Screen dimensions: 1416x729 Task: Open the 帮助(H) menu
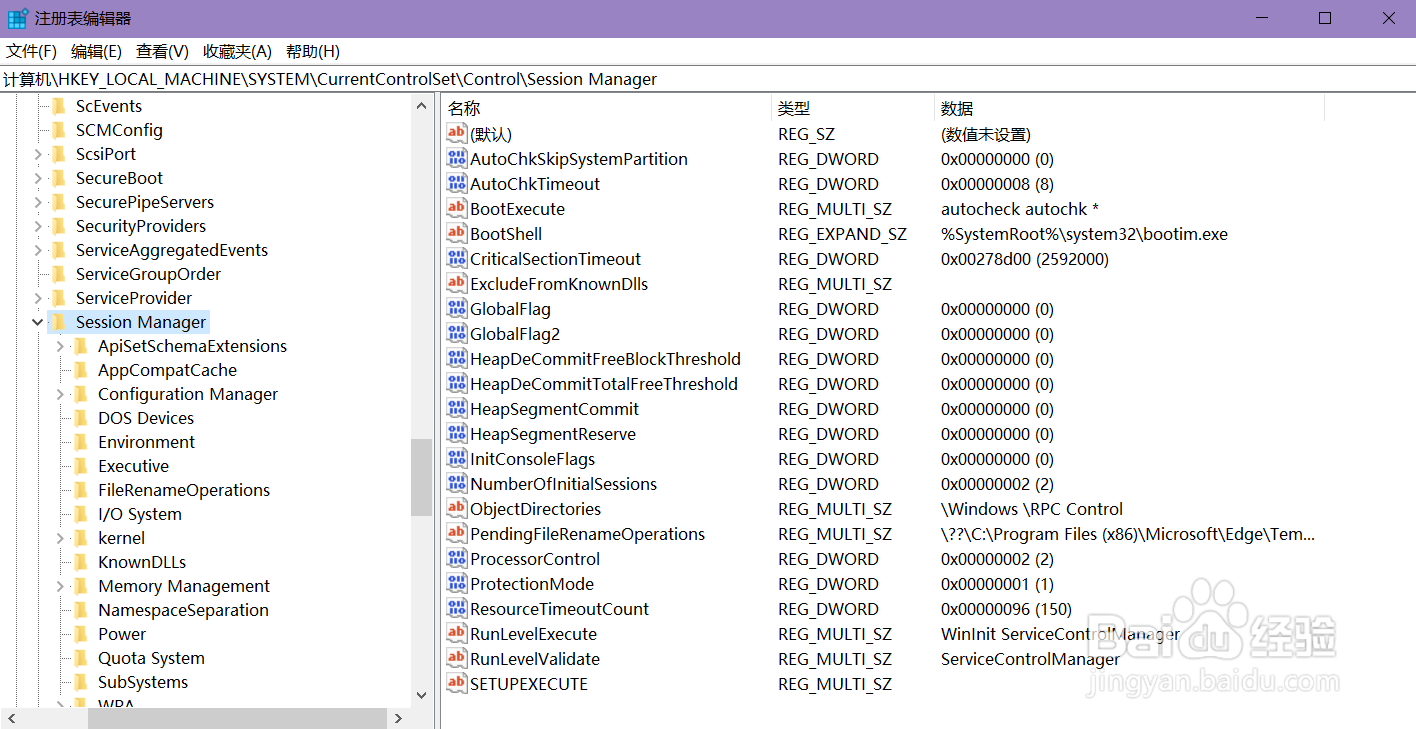[313, 51]
